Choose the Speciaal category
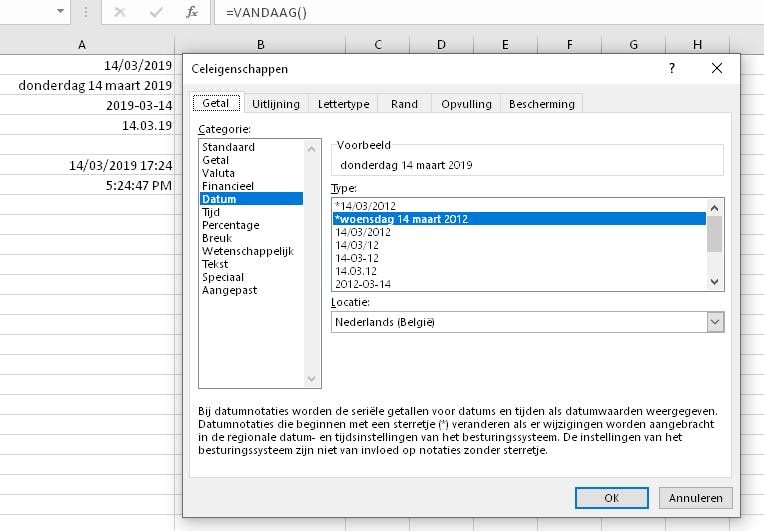Image resolution: width=764 pixels, height=531 pixels. (x=251, y=277)
